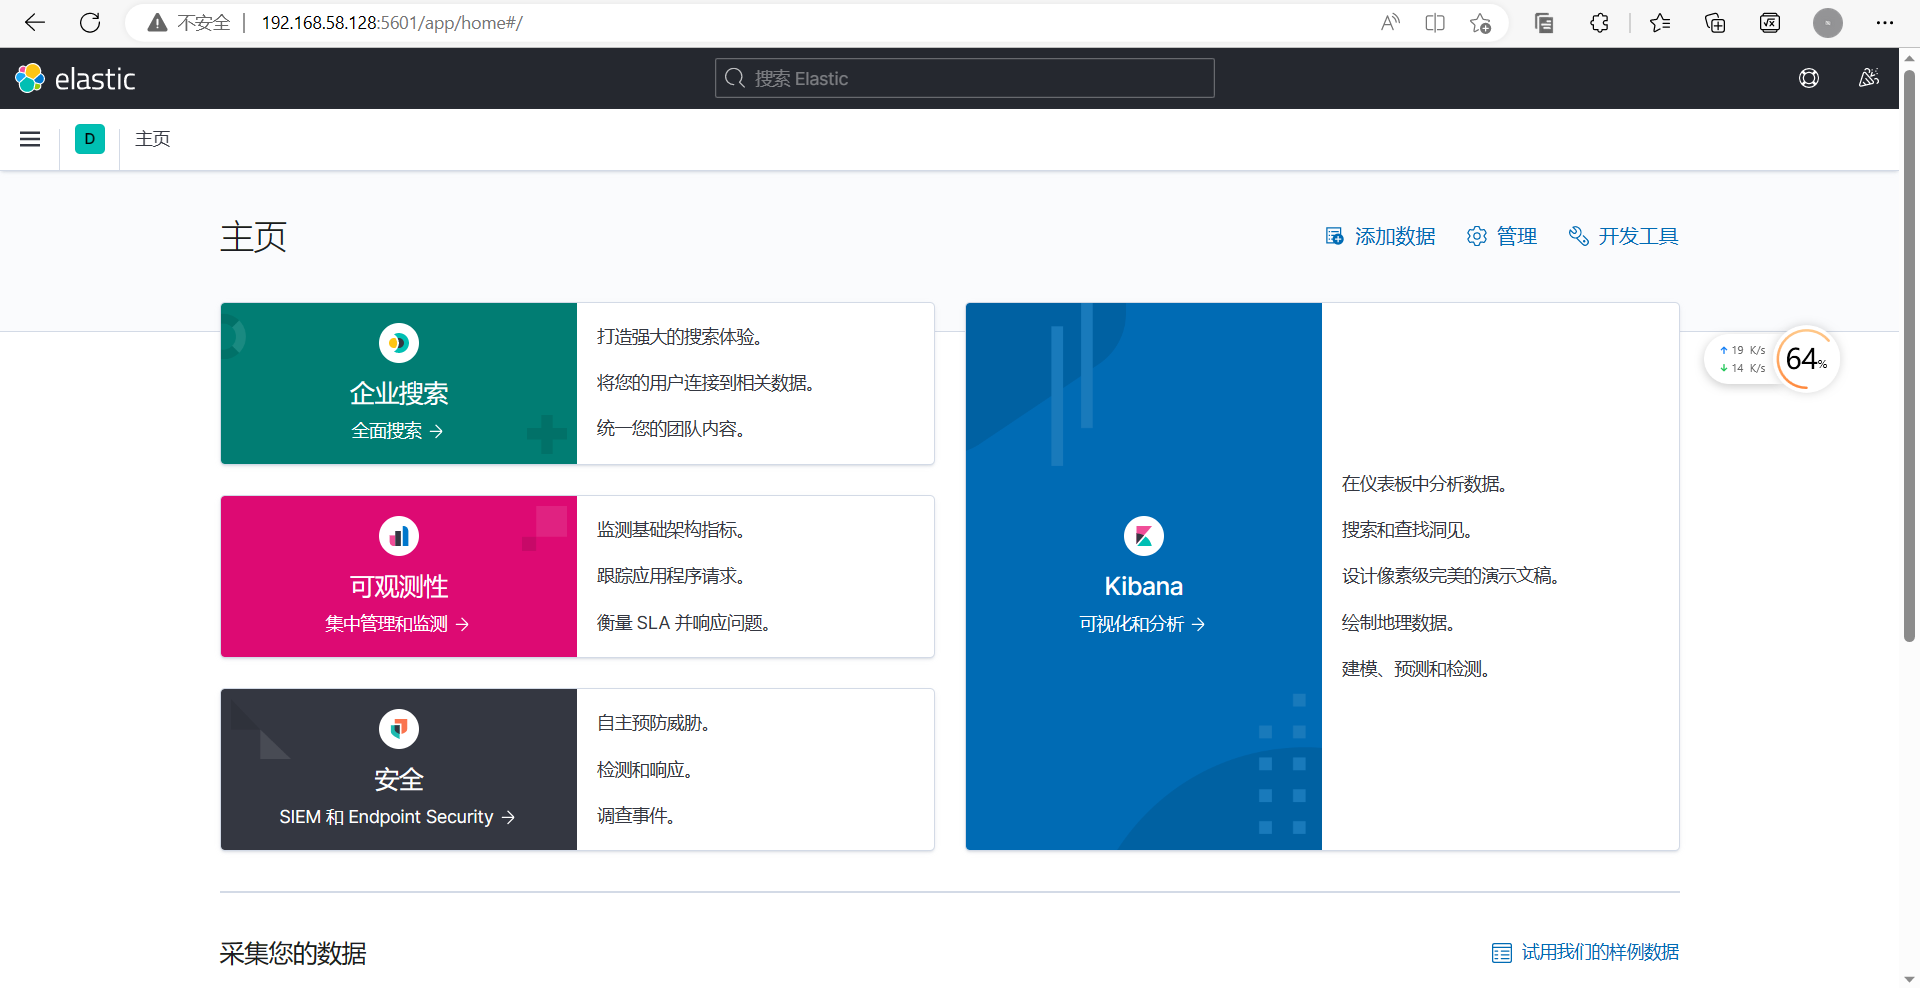
Task: Open the browser settings ellipsis menu
Action: (1885, 23)
